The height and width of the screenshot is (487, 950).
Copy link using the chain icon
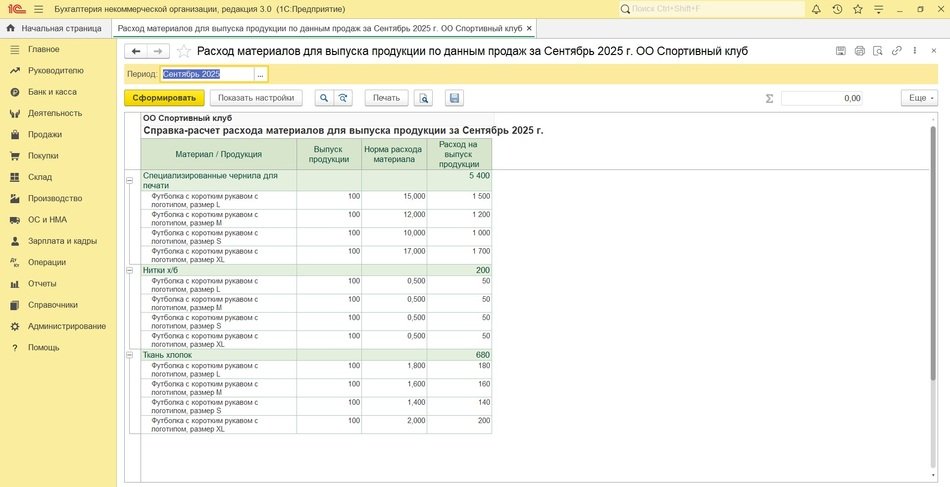[897, 51]
